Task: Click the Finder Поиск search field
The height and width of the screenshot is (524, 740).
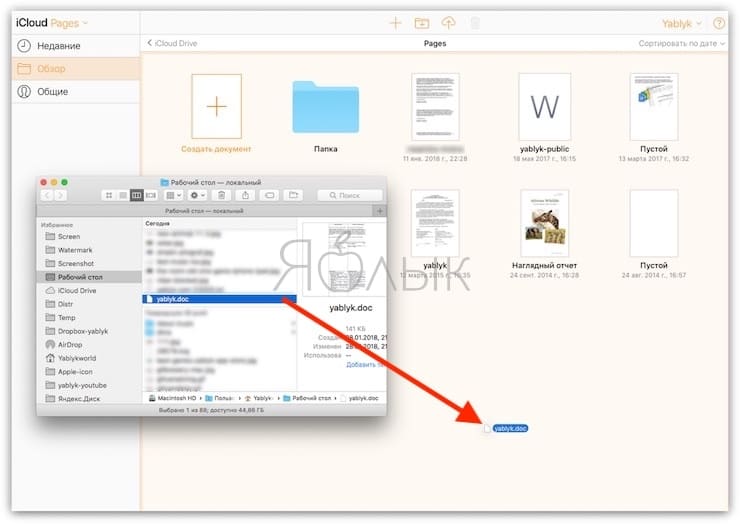Action: tap(350, 195)
